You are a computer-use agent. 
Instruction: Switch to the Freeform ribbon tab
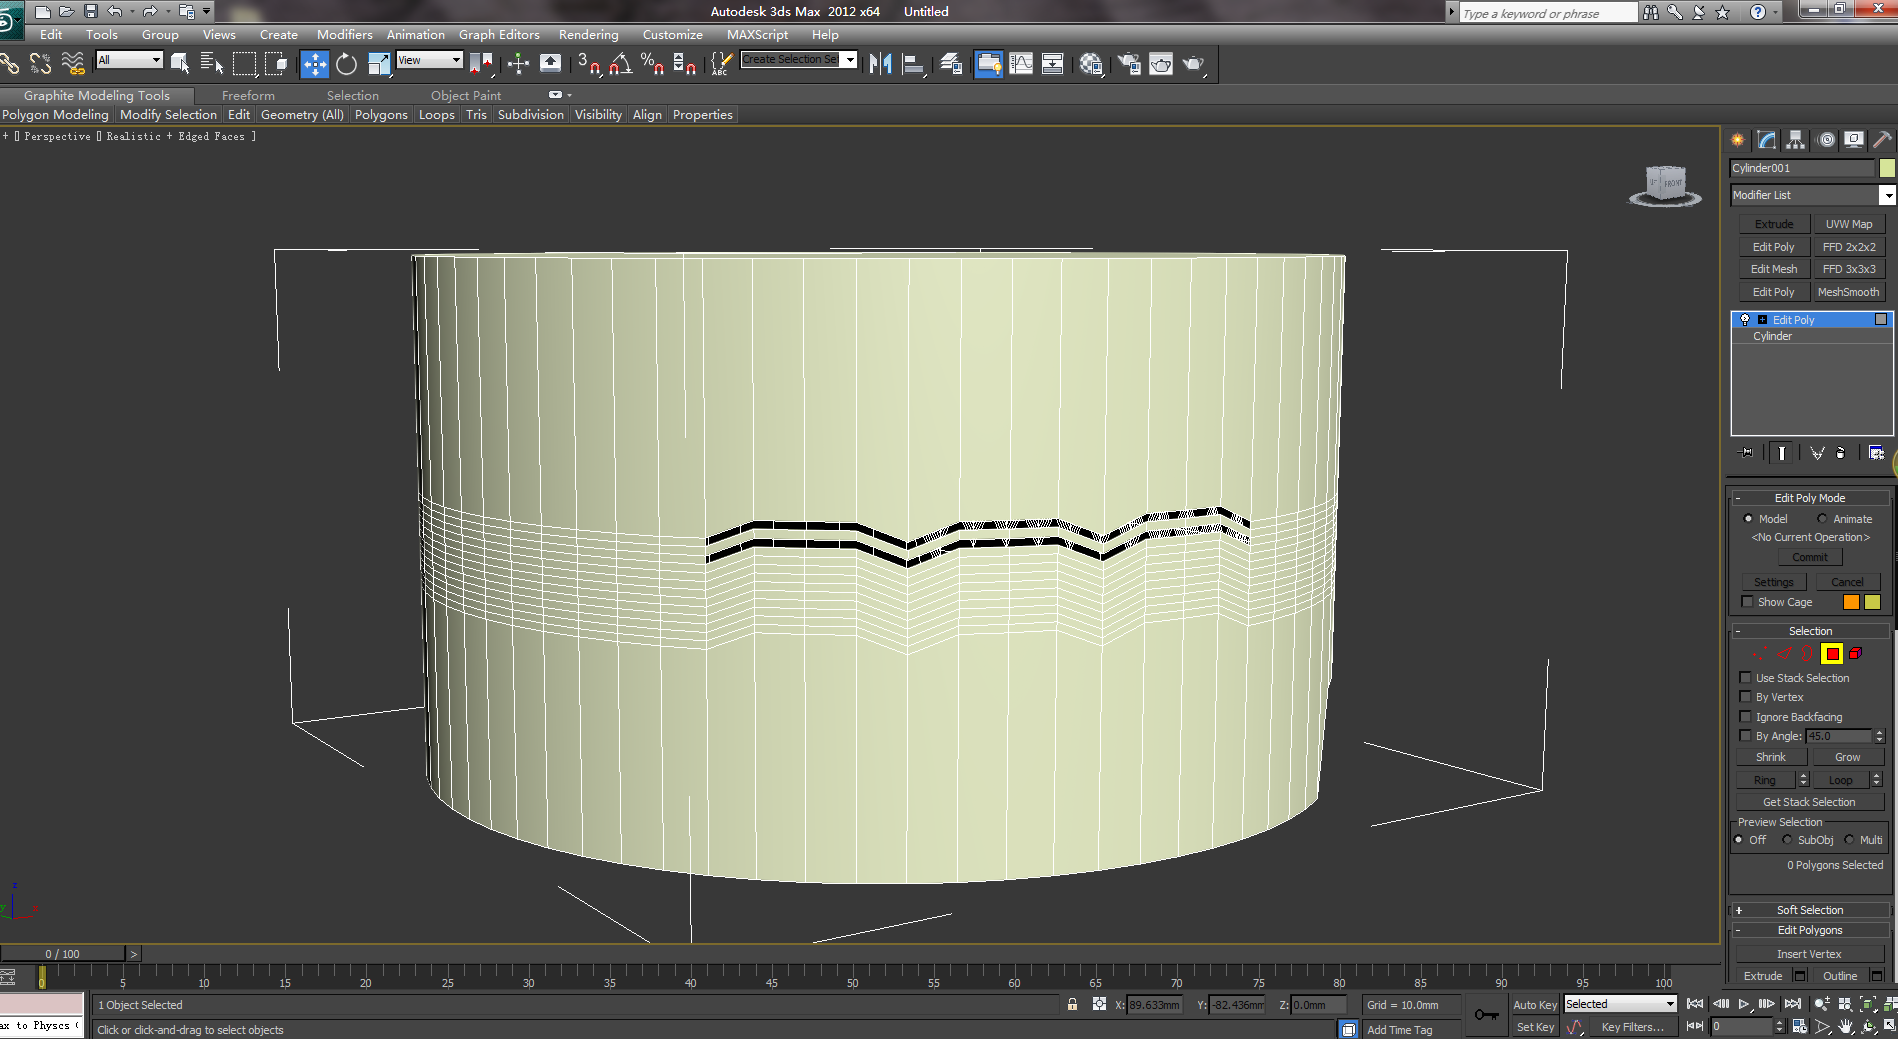pyautogui.click(x=248, y=96)
